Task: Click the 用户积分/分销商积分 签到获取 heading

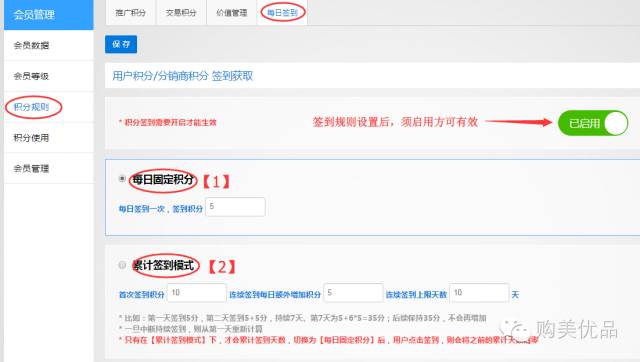Action: pyautogui.click(x=182, y=76)
